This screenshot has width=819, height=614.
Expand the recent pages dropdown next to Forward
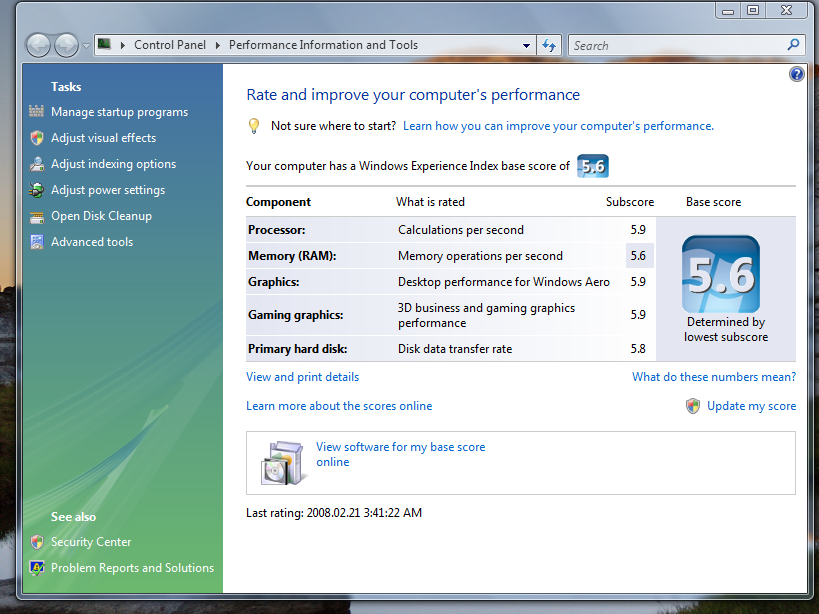(86, 45)
